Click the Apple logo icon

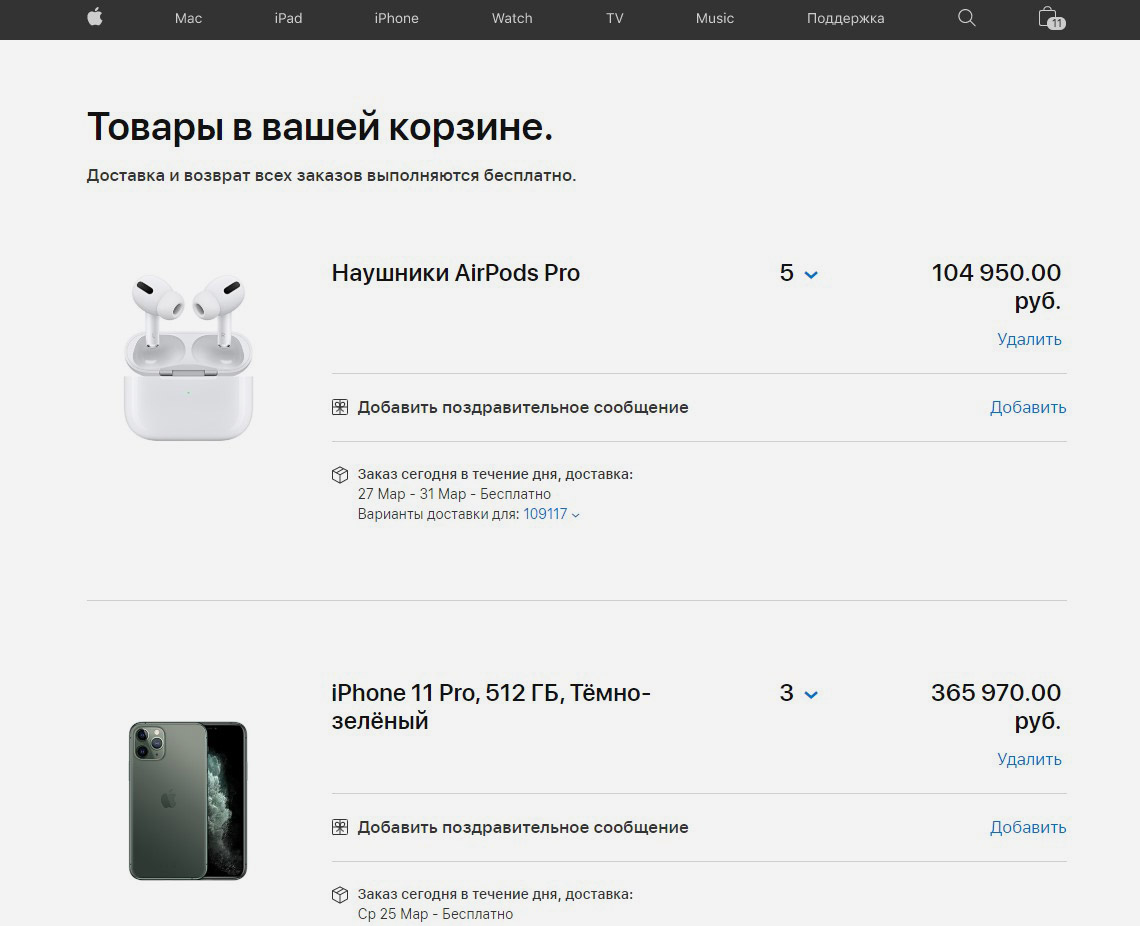[x=95, y=17]
